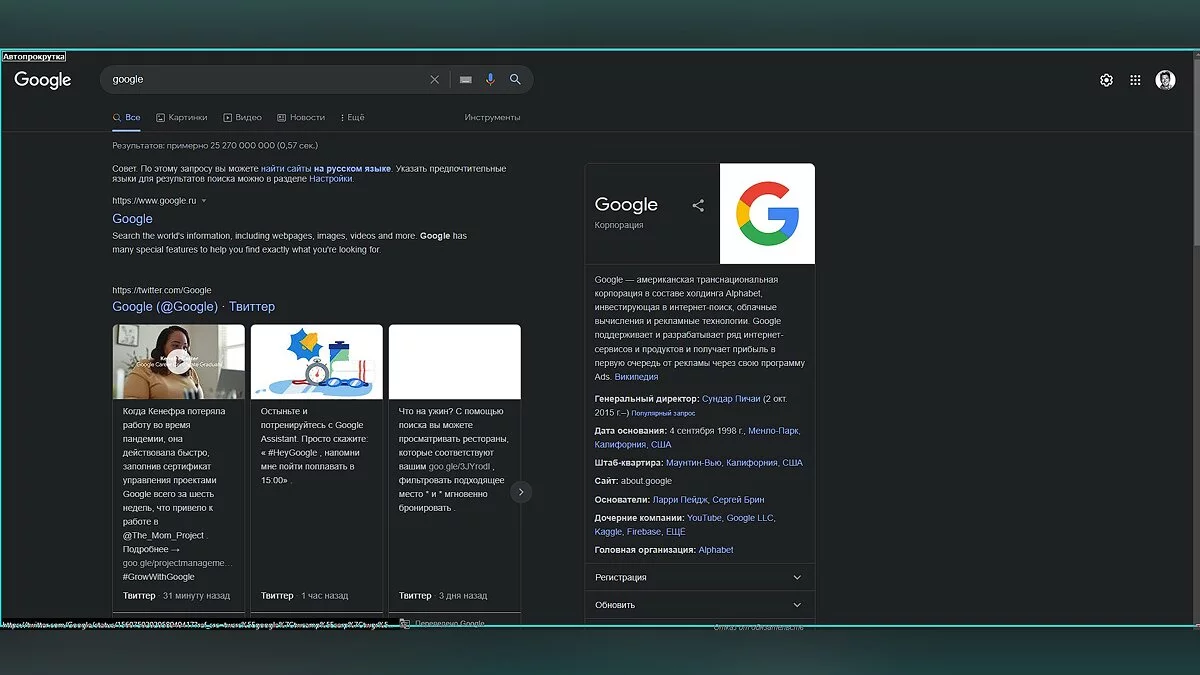Image resolution: width=1200 pixels, height=675 pixels.
Task: Click Сергей Брин founder link
Action: tap(738, 500)
